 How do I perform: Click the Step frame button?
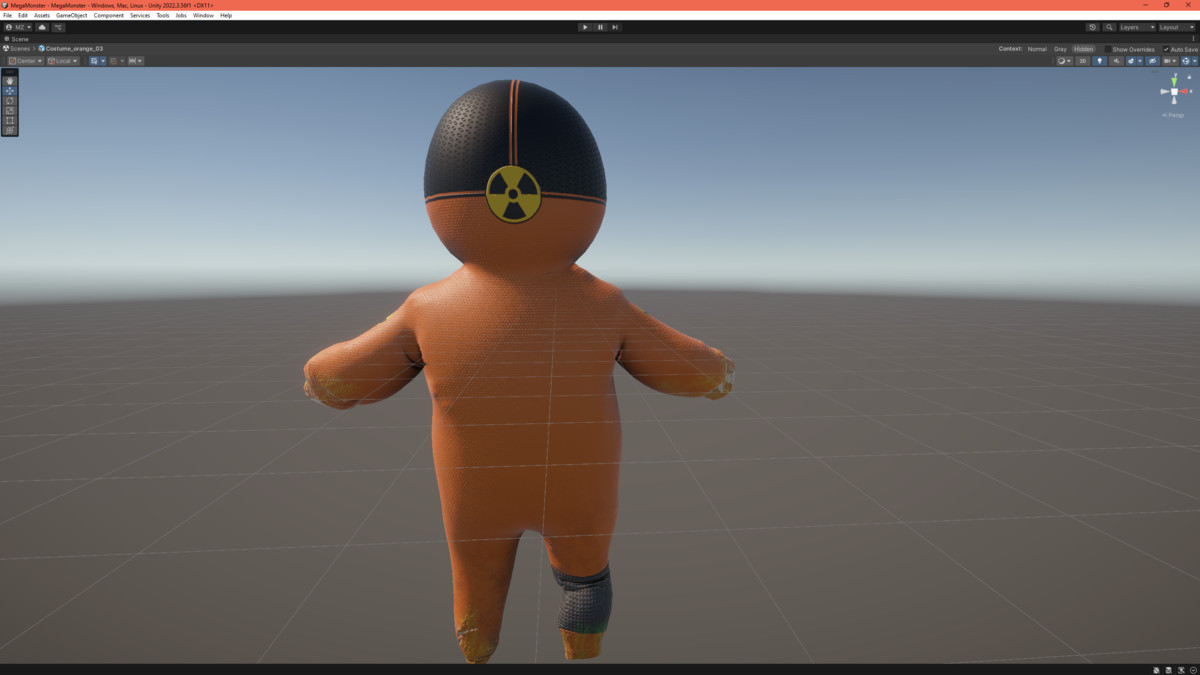(x=615, y=27)
